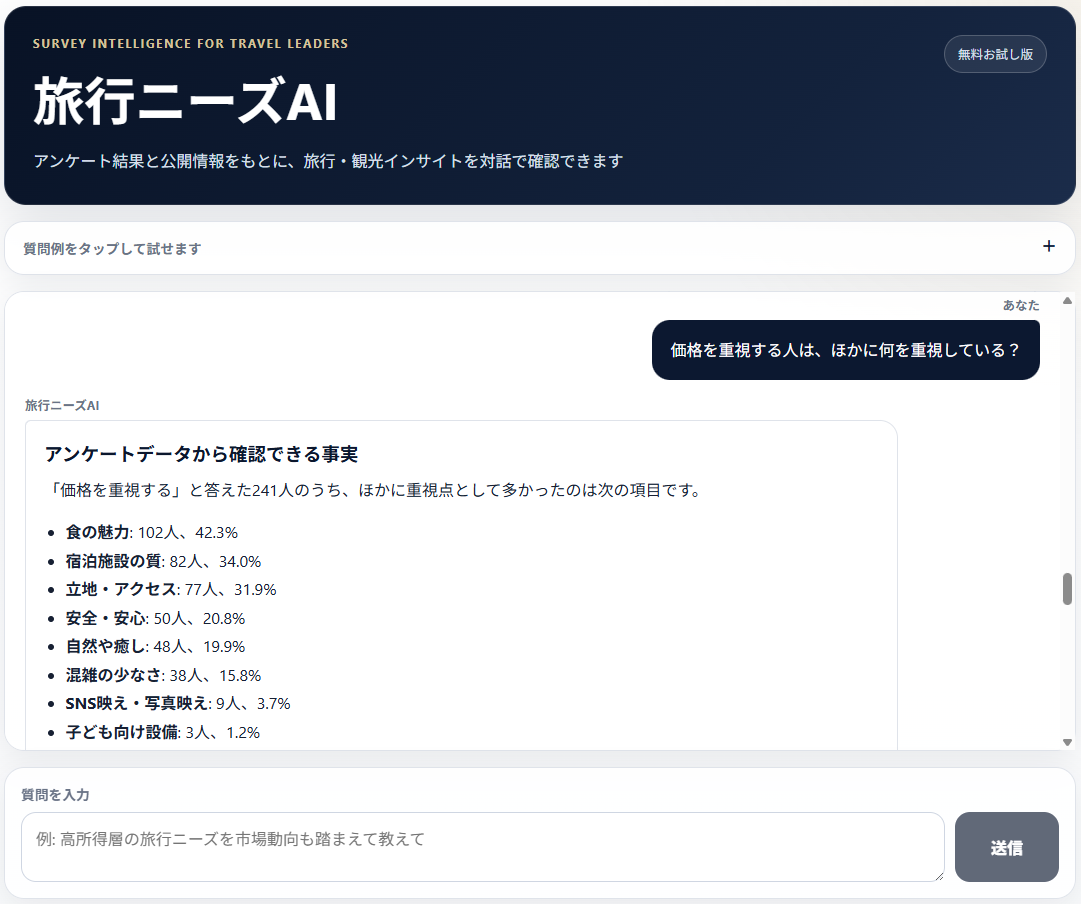This screenshot has width=1081, height=904.
Task: Click the chat scrollbar down arrow
Action: [1067, 743]
